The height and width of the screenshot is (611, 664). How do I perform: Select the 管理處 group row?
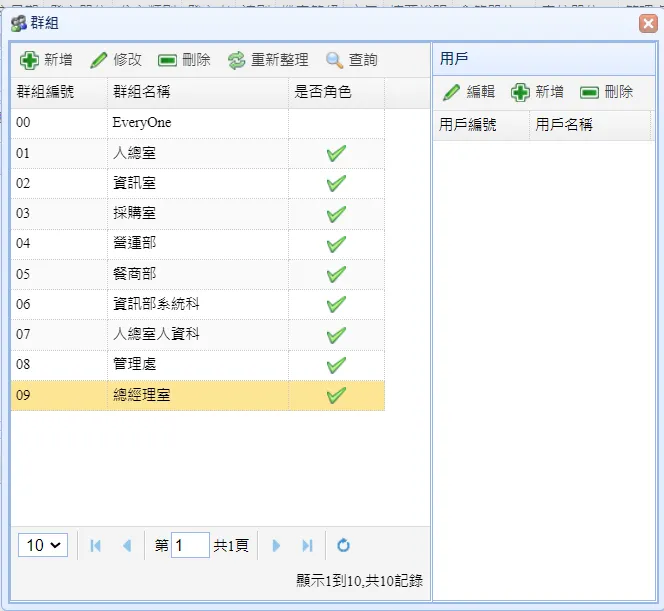198,365
